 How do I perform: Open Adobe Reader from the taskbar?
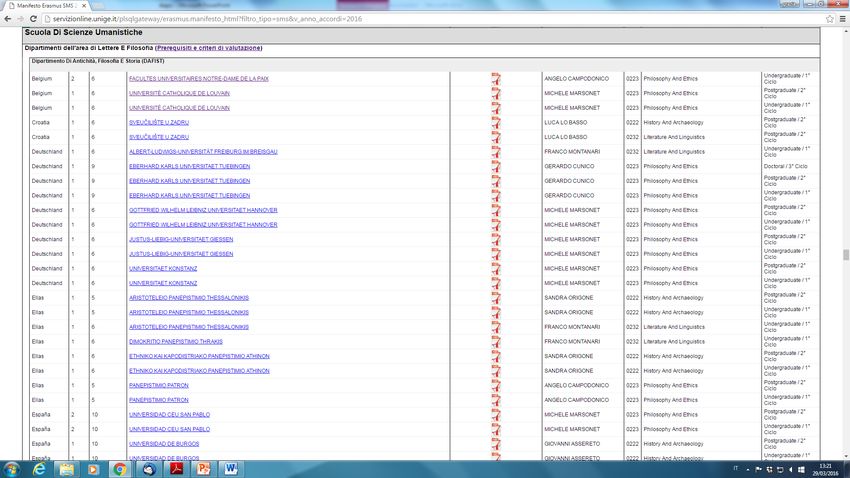click(x=174, y=467)
